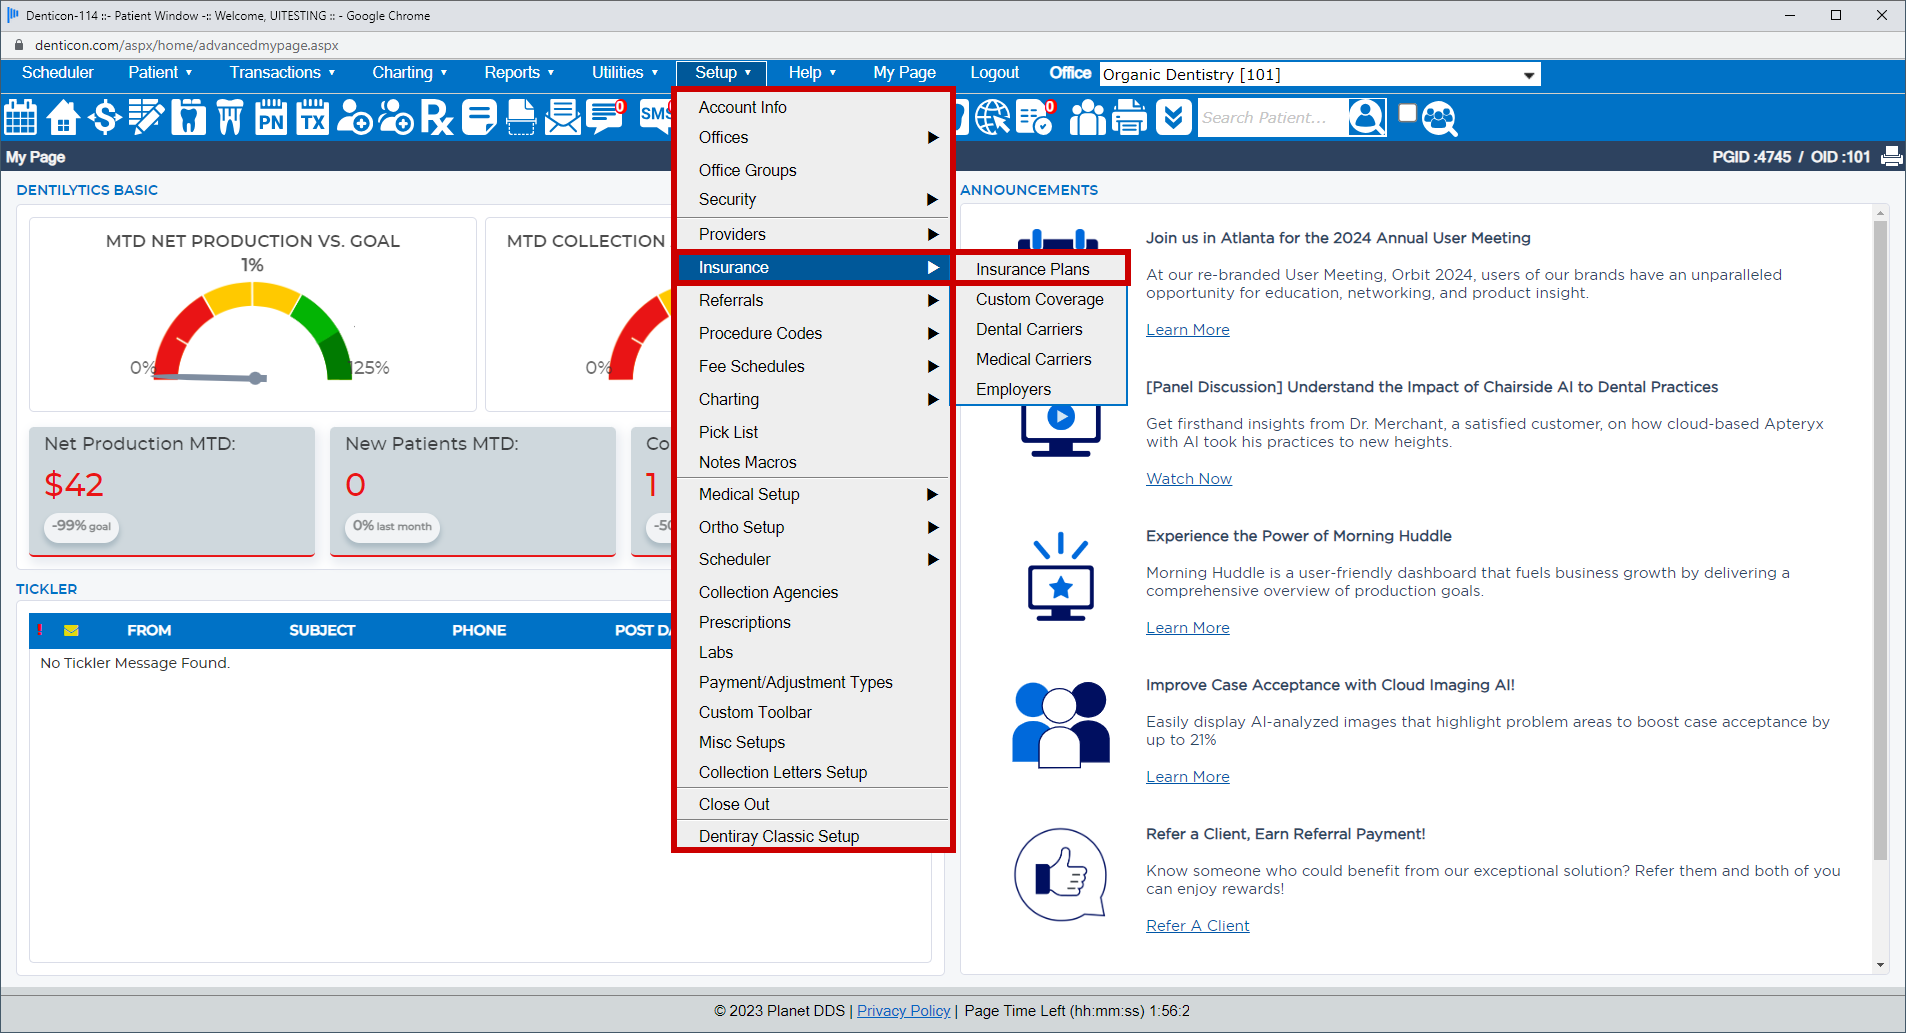Open the perio tooth roots icon

tap(229, 117)
